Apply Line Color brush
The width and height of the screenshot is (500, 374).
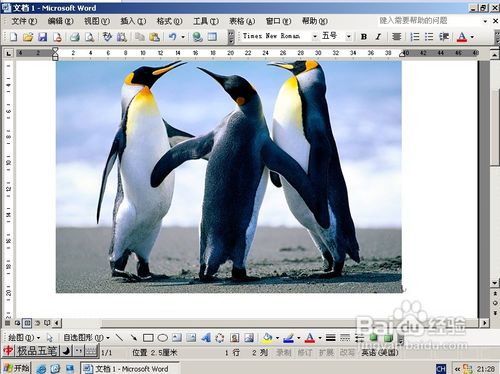click(x=288, y=338)
